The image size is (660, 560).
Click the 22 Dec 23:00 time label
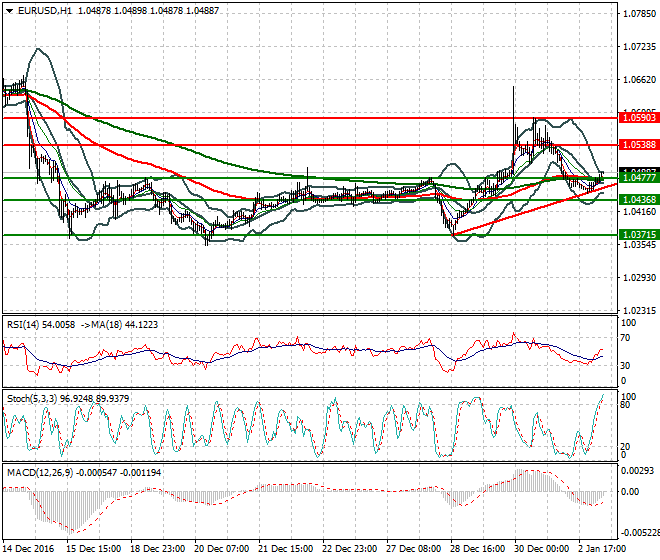(349, 549)
